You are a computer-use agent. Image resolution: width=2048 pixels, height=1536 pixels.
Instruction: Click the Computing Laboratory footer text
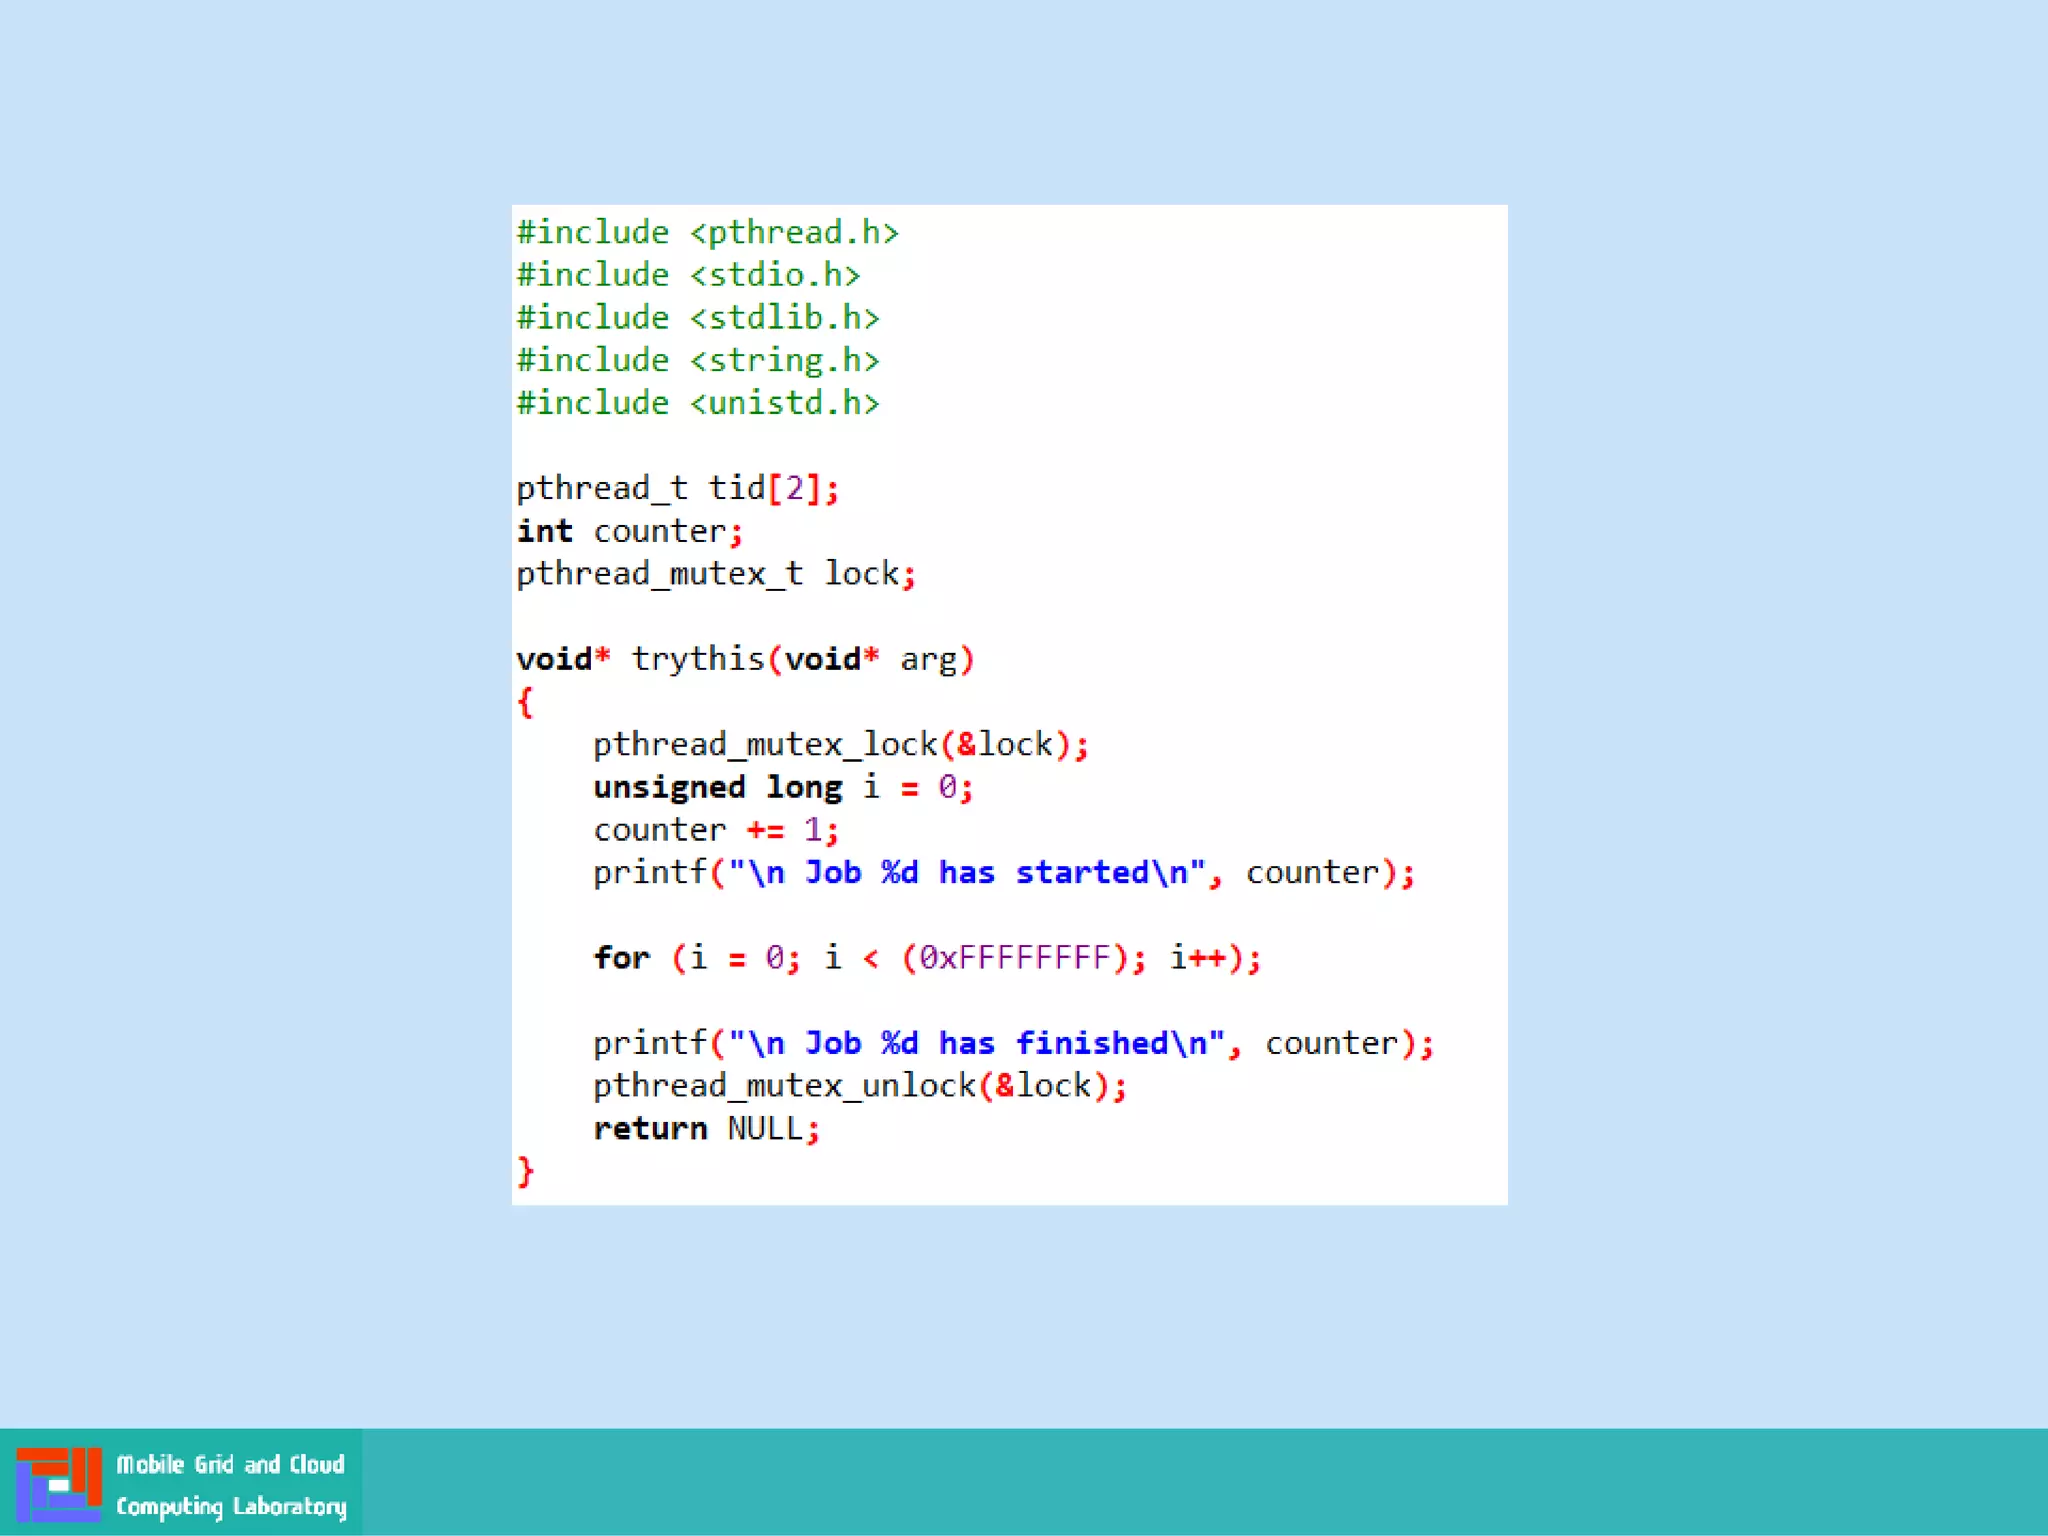tap(231, 1506)
